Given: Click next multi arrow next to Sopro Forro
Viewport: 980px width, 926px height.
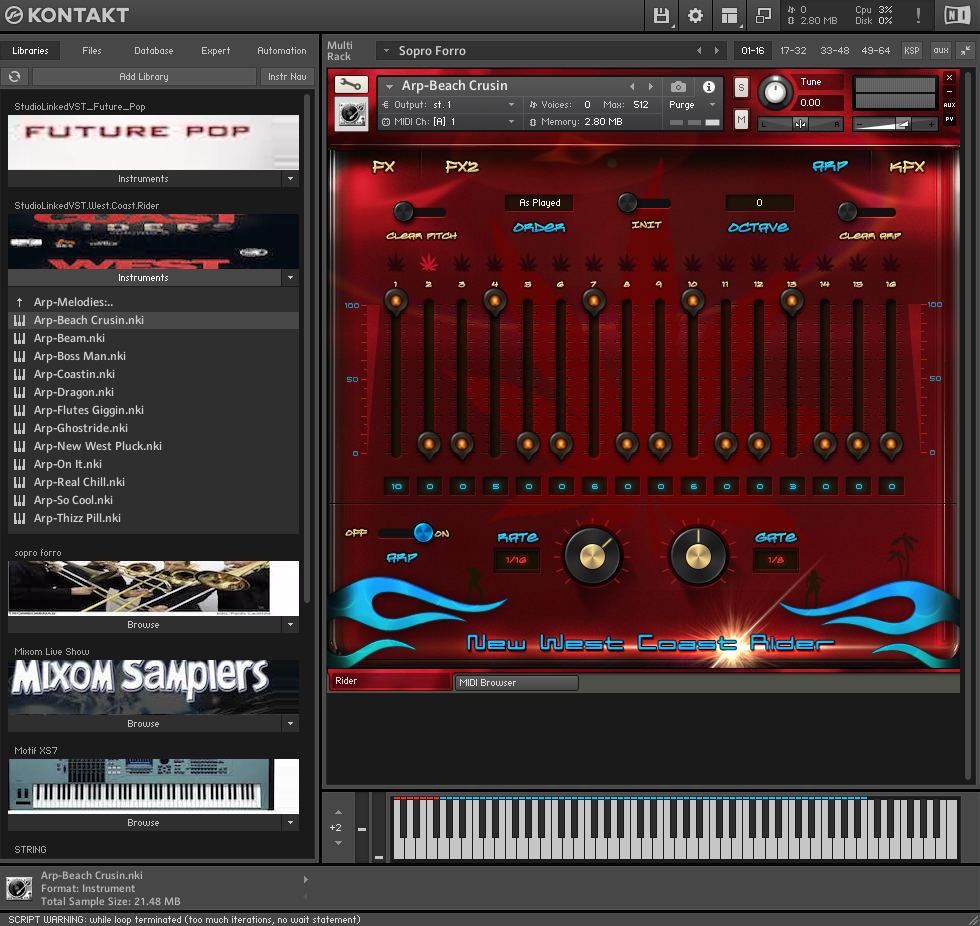Looking at the screenshot, I should point(717,51).
